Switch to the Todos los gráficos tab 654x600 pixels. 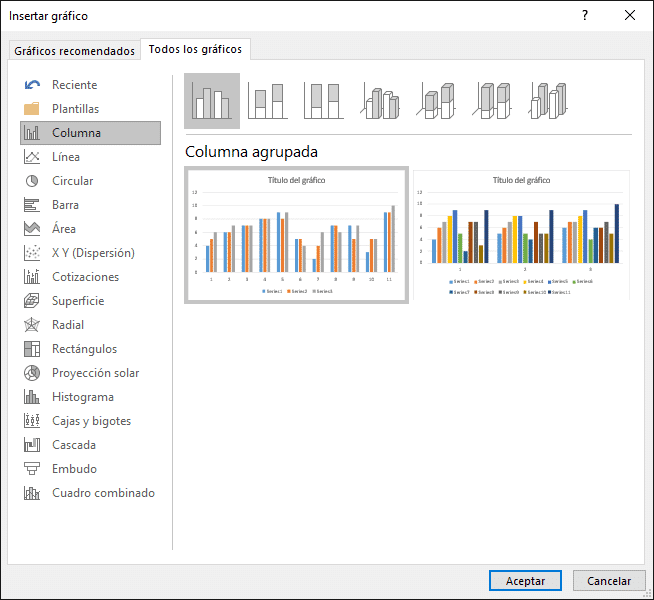tap(195, 49)
